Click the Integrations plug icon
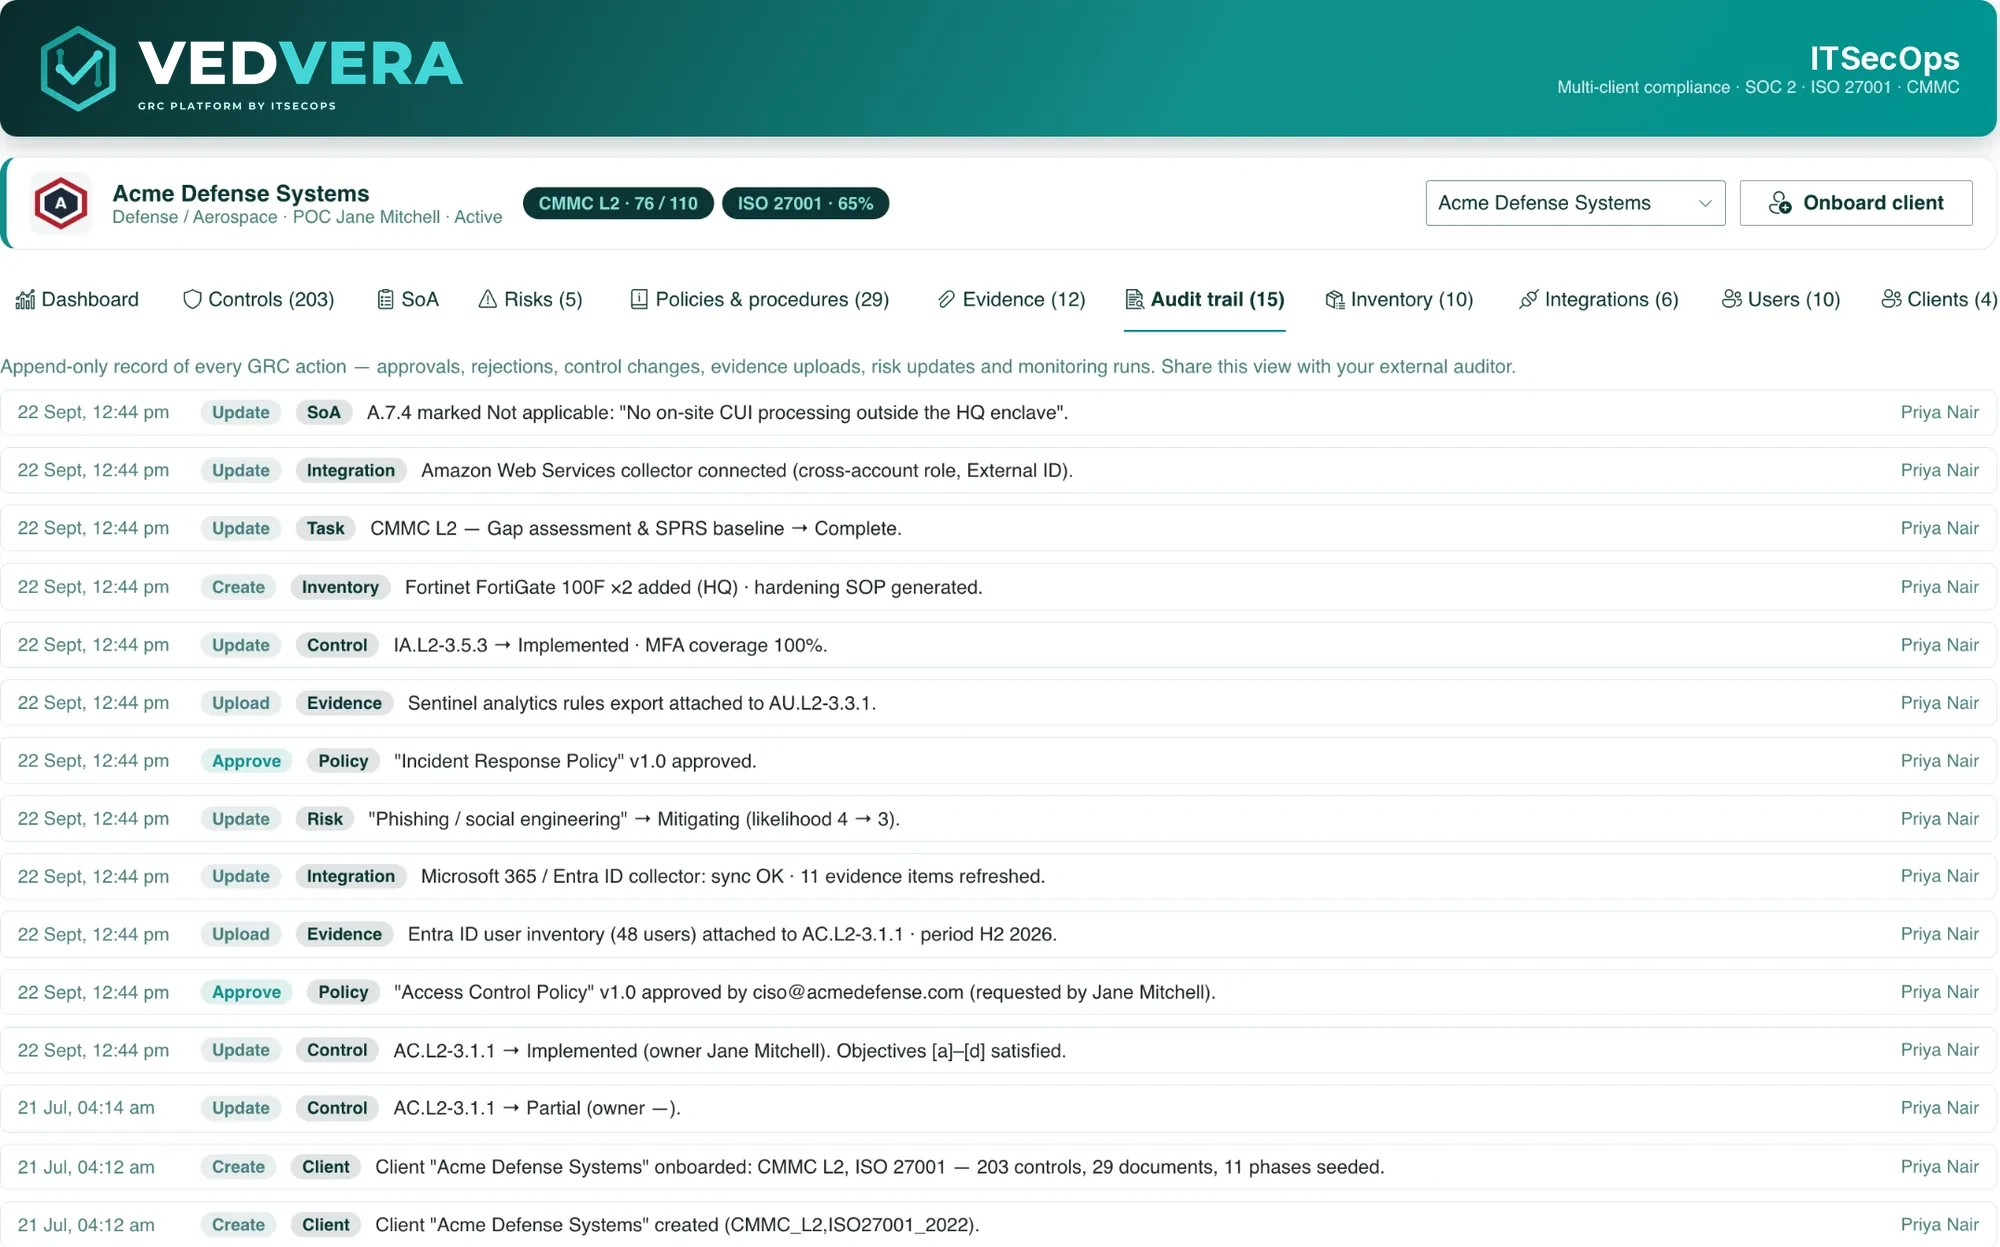The image size is (2000, 1247). click(1528, 299)
